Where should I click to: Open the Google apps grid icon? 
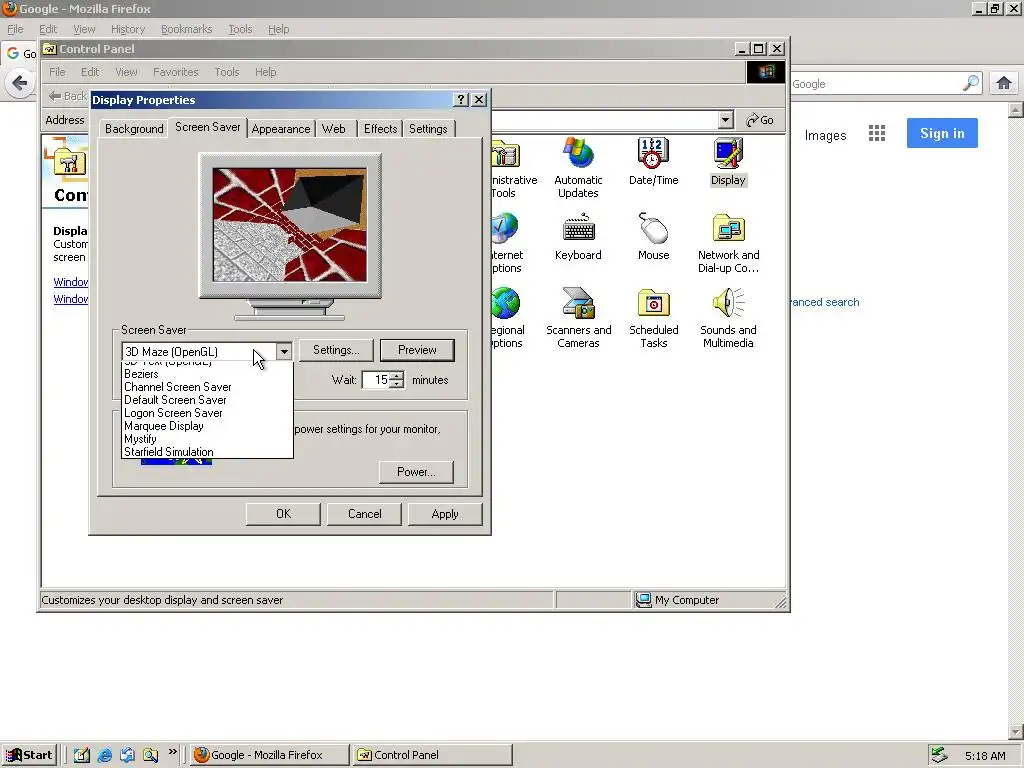click(876, 134)
